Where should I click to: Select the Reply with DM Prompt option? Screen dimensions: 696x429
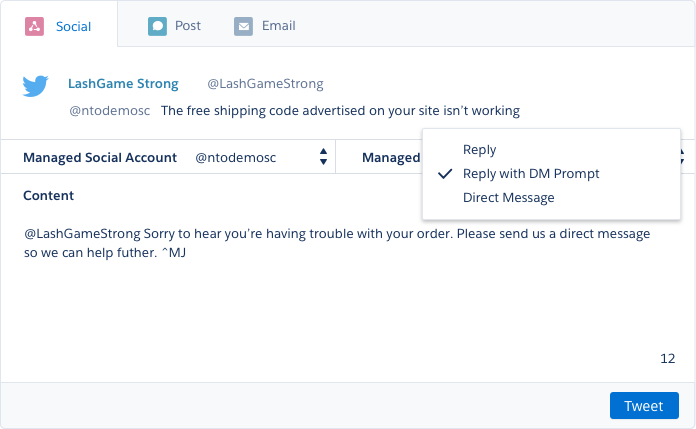[x=531, y=174]
